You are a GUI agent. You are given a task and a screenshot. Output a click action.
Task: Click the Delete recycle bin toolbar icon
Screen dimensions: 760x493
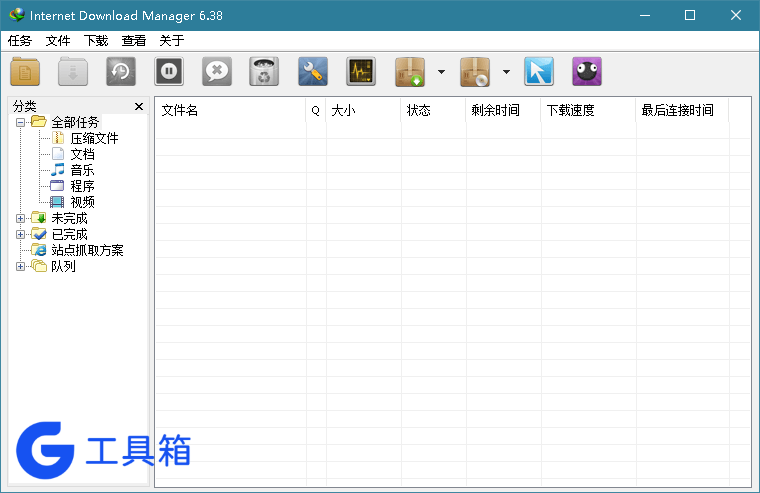tap(264, 72)
